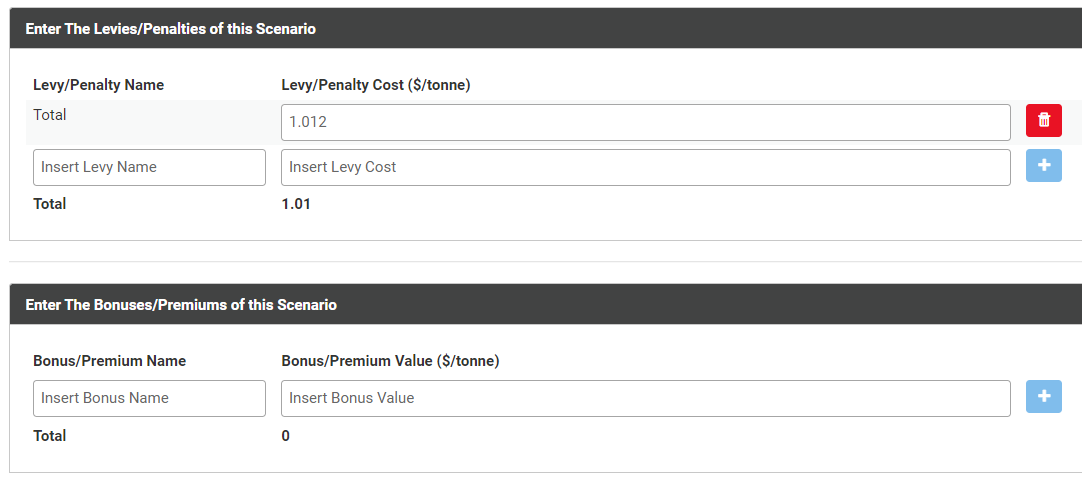This screenshot has height=479, width=1082.
Task: Delete the Total levy row with trash icon
Action: tap(1043, 121)
